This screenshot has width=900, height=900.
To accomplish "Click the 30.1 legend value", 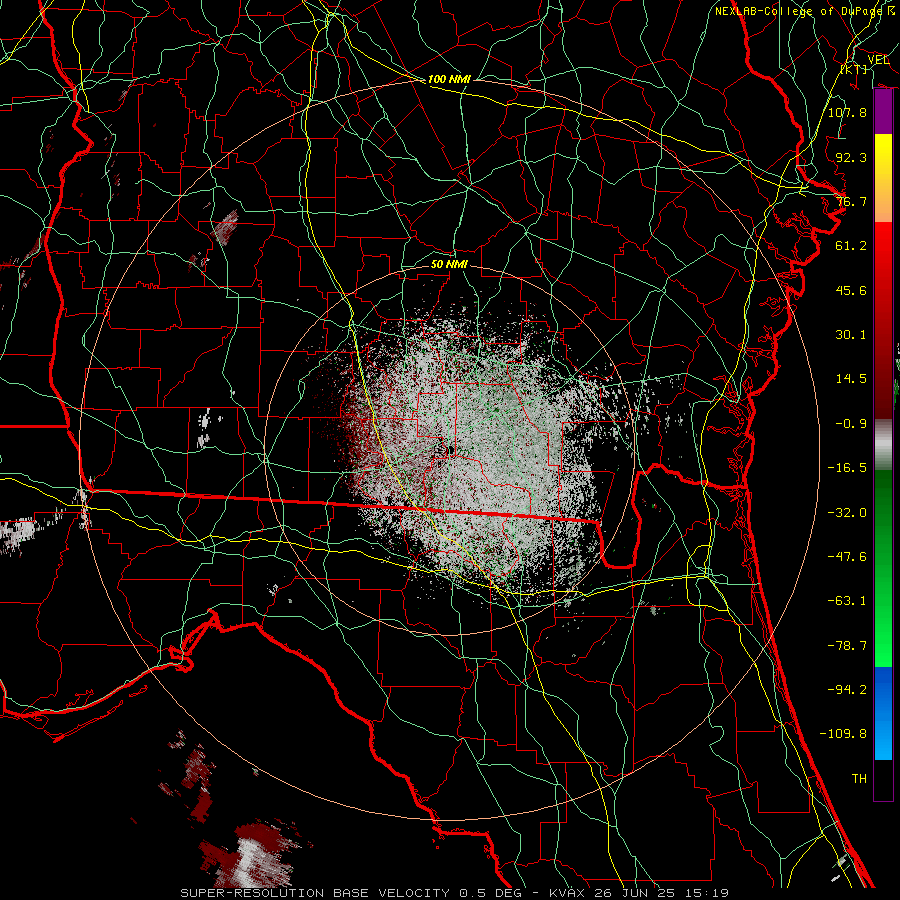I will point(851,335).
